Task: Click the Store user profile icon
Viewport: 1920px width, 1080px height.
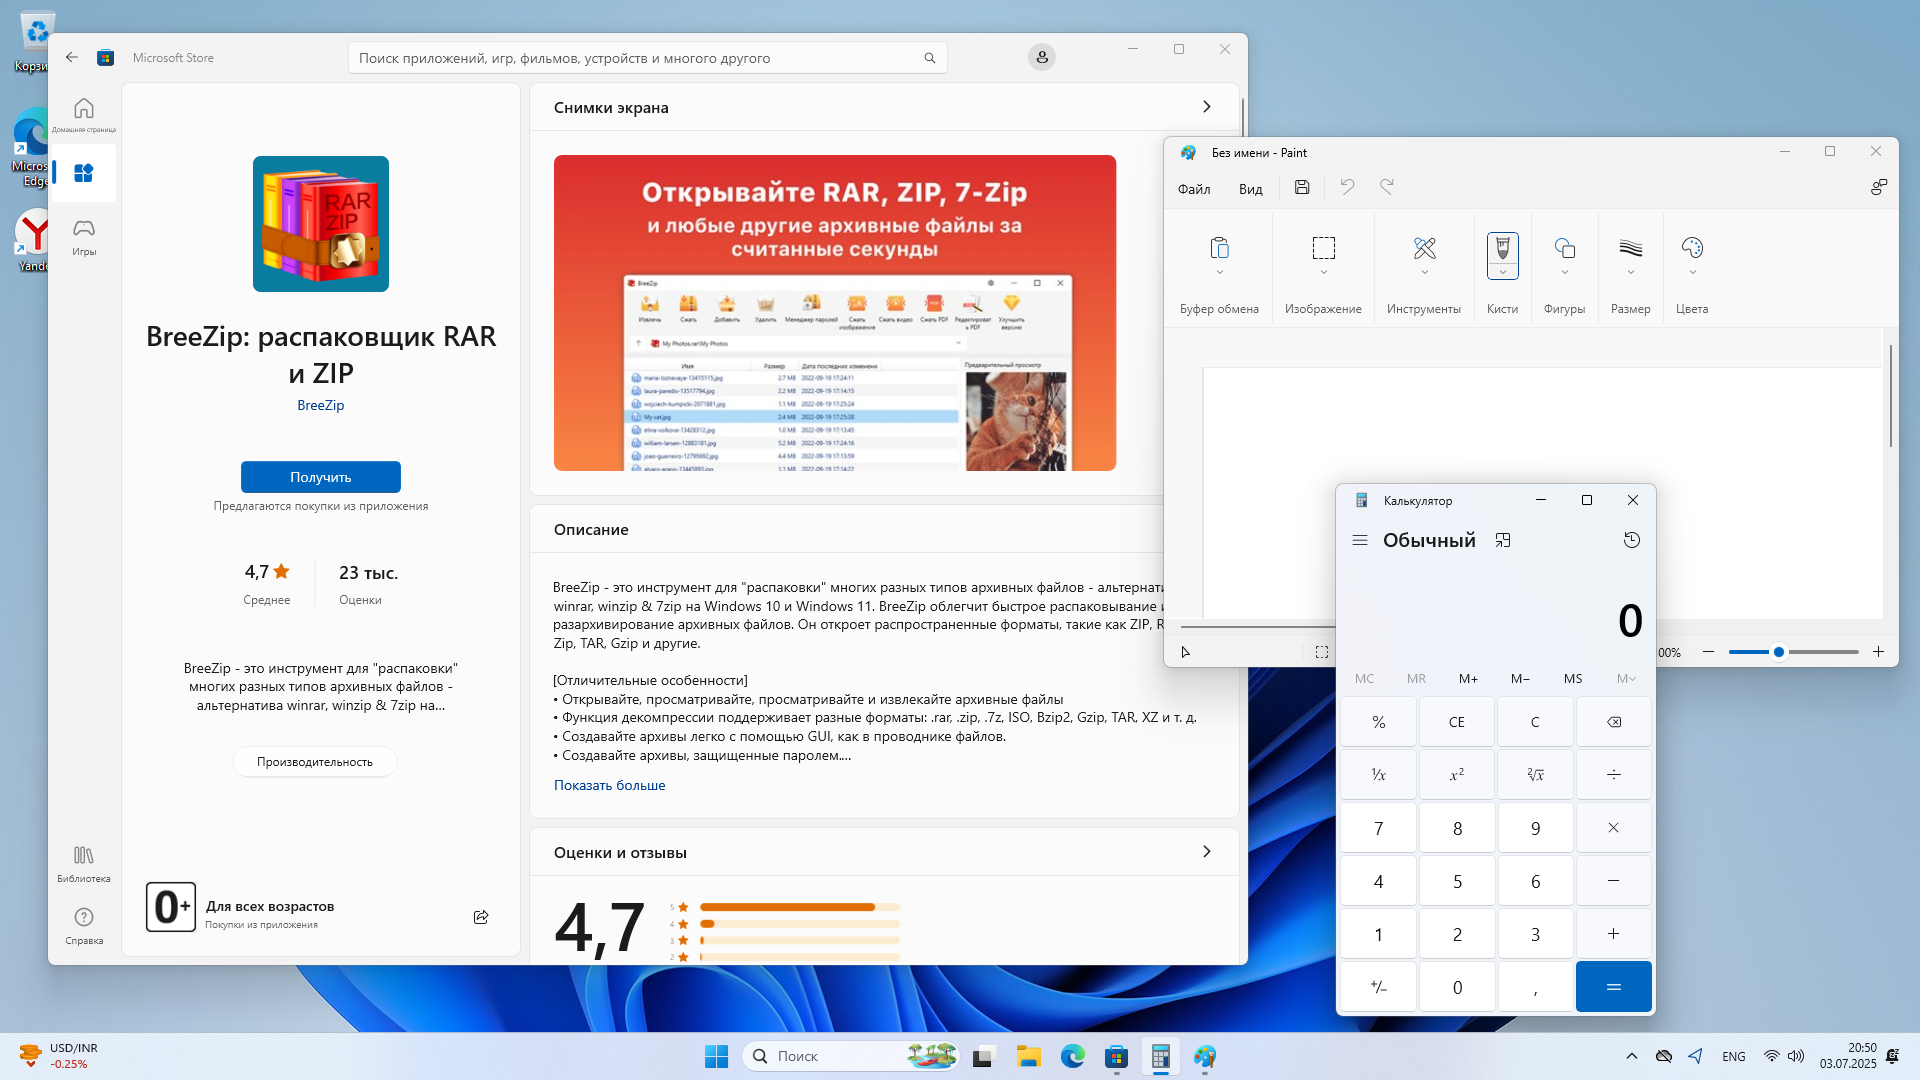Action: (x=1041, y=58)
